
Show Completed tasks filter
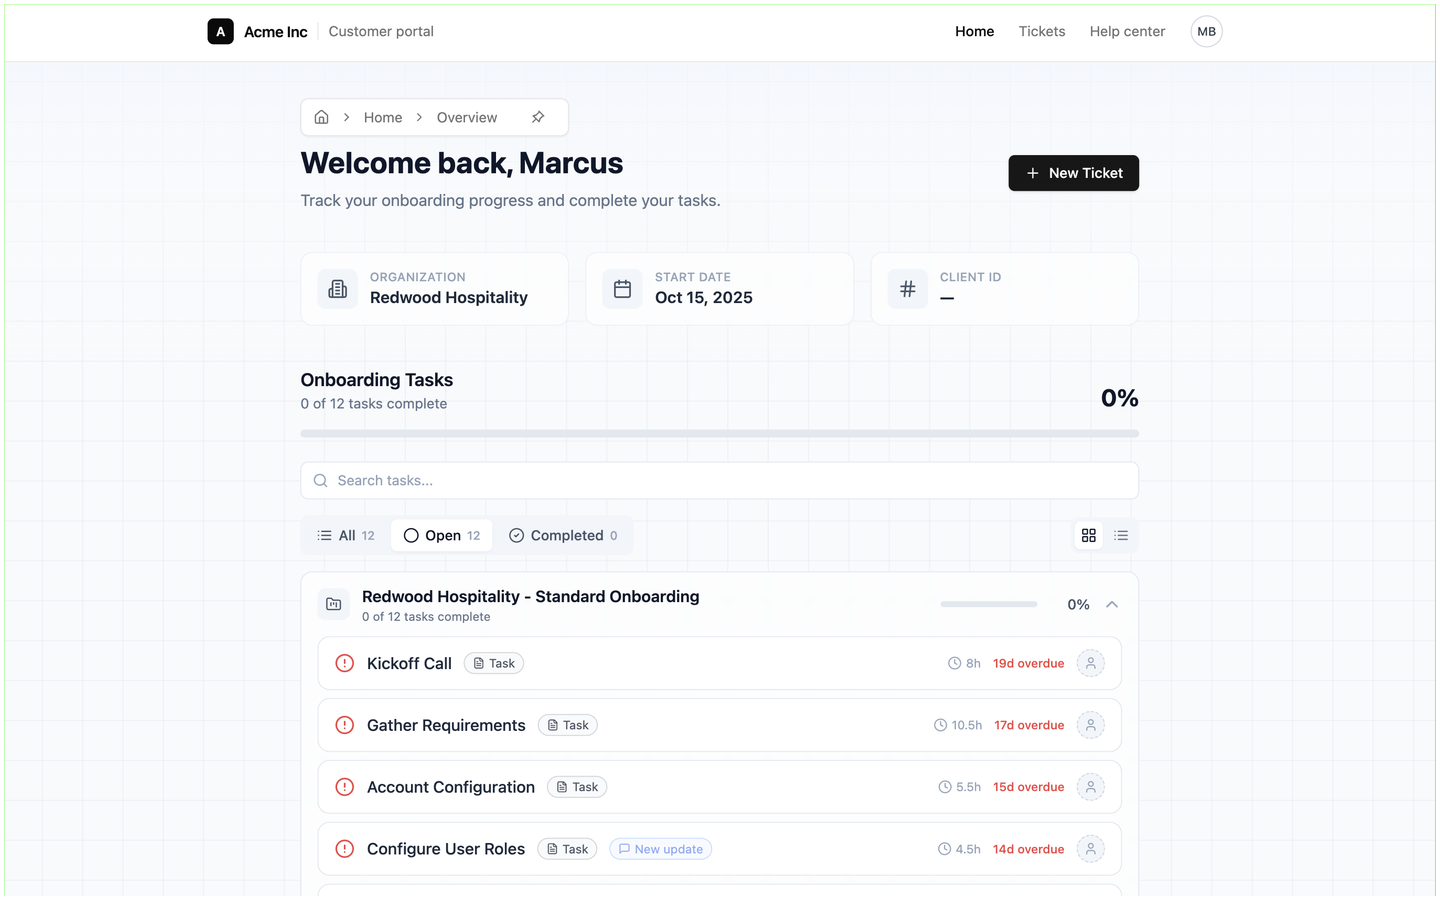pos(563,536)
